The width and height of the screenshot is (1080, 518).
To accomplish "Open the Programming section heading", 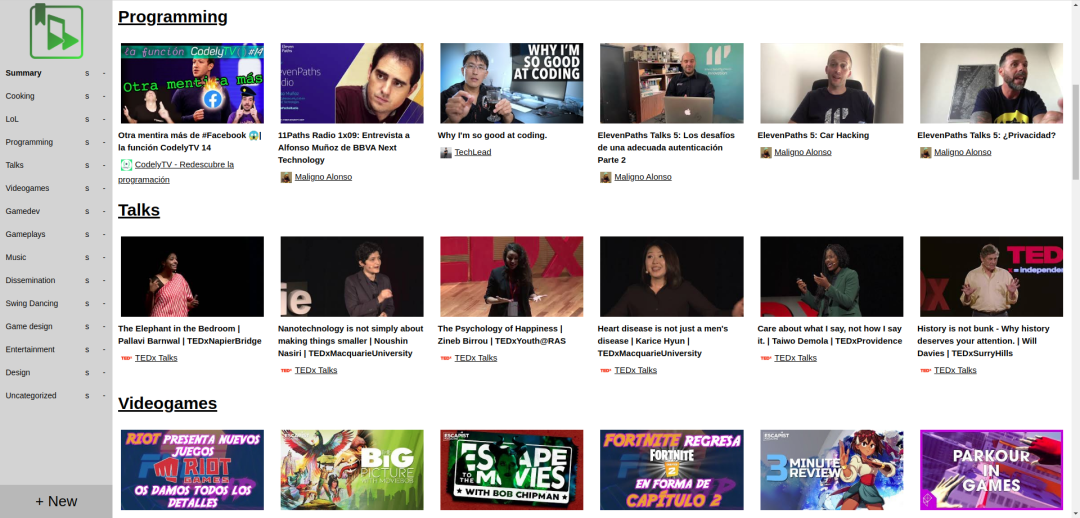I will (x=173, y=17).
